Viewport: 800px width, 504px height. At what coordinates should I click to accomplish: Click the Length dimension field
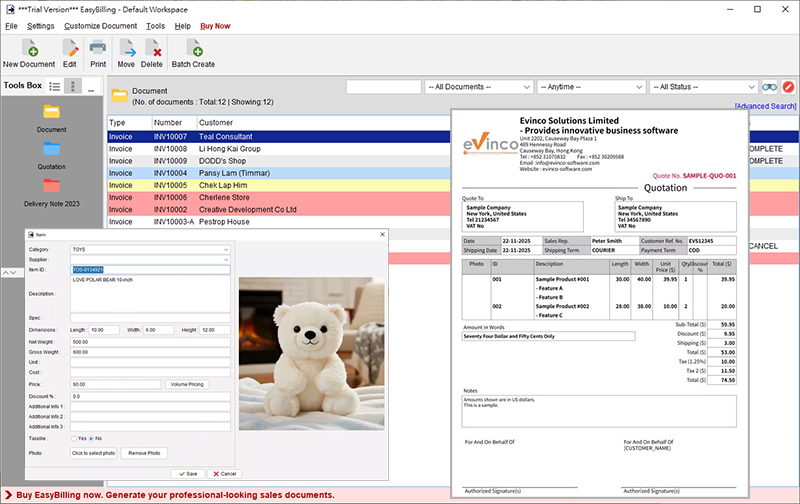click(x=104, y=330)
